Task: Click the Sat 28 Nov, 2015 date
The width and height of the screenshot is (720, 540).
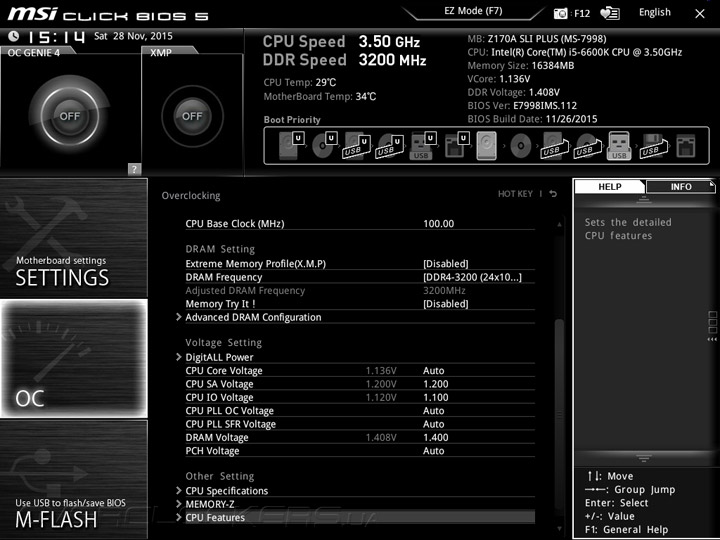Action: pos(133,36)
